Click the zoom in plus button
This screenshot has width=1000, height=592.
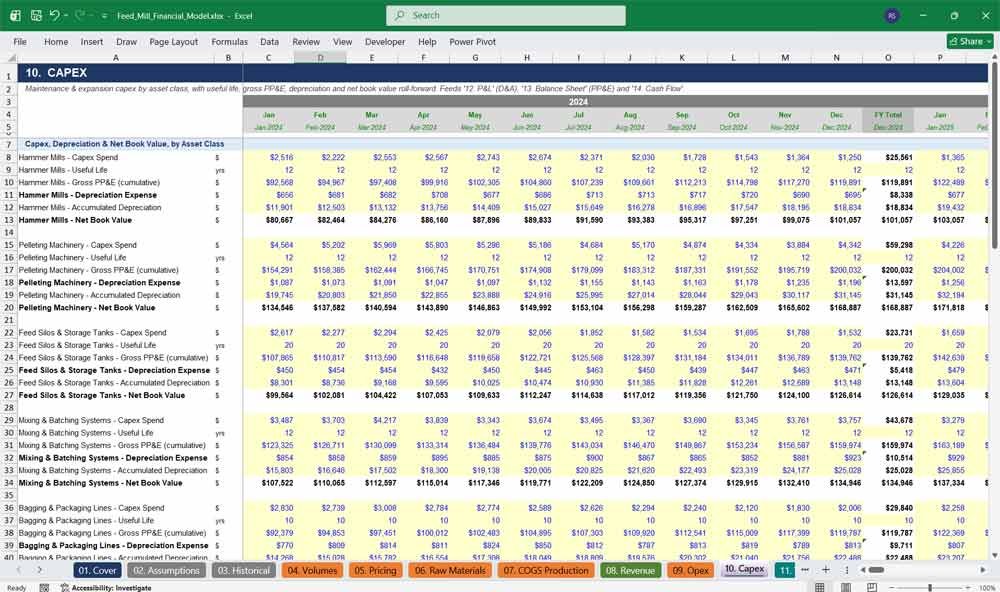coord(969,588)
